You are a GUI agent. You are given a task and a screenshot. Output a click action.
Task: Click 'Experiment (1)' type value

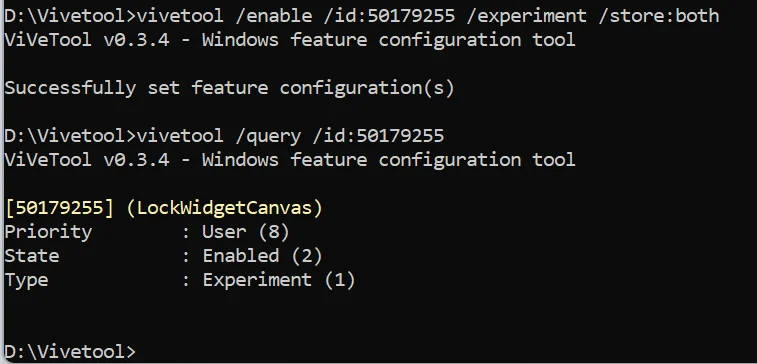click(x=279, y=280)
